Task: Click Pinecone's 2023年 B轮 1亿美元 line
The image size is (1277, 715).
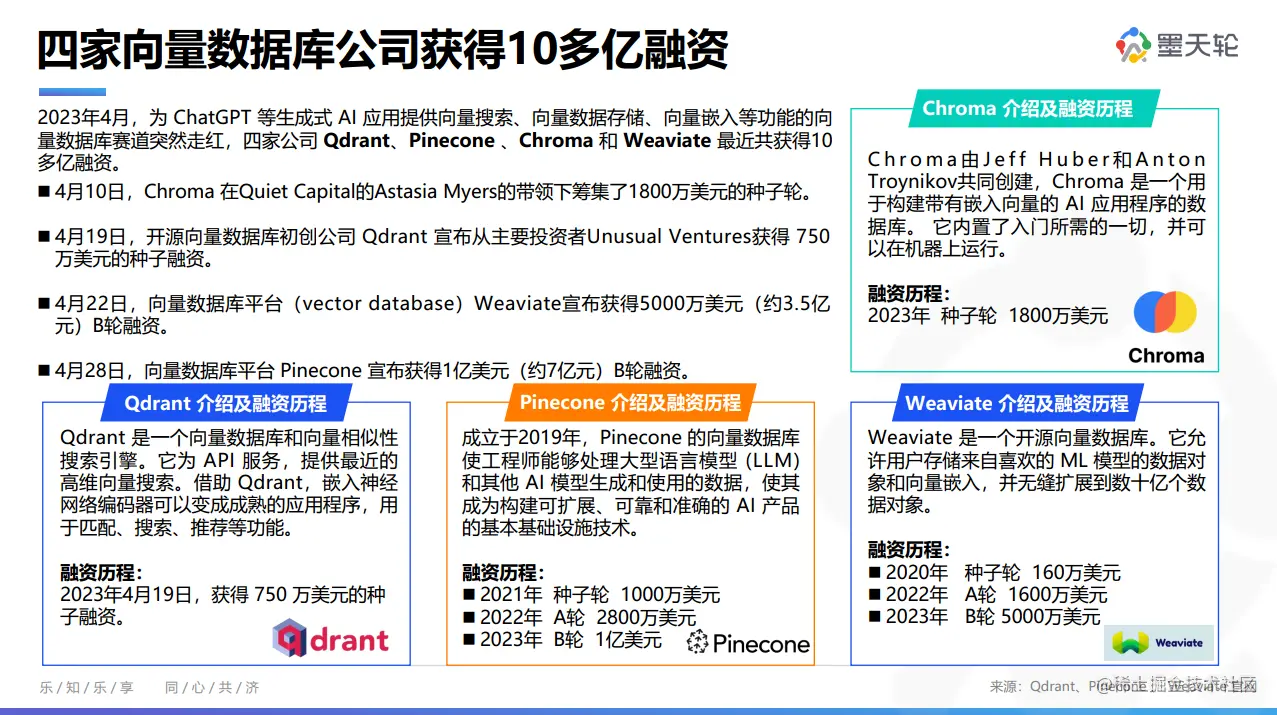Action: (x=562, y=640)
